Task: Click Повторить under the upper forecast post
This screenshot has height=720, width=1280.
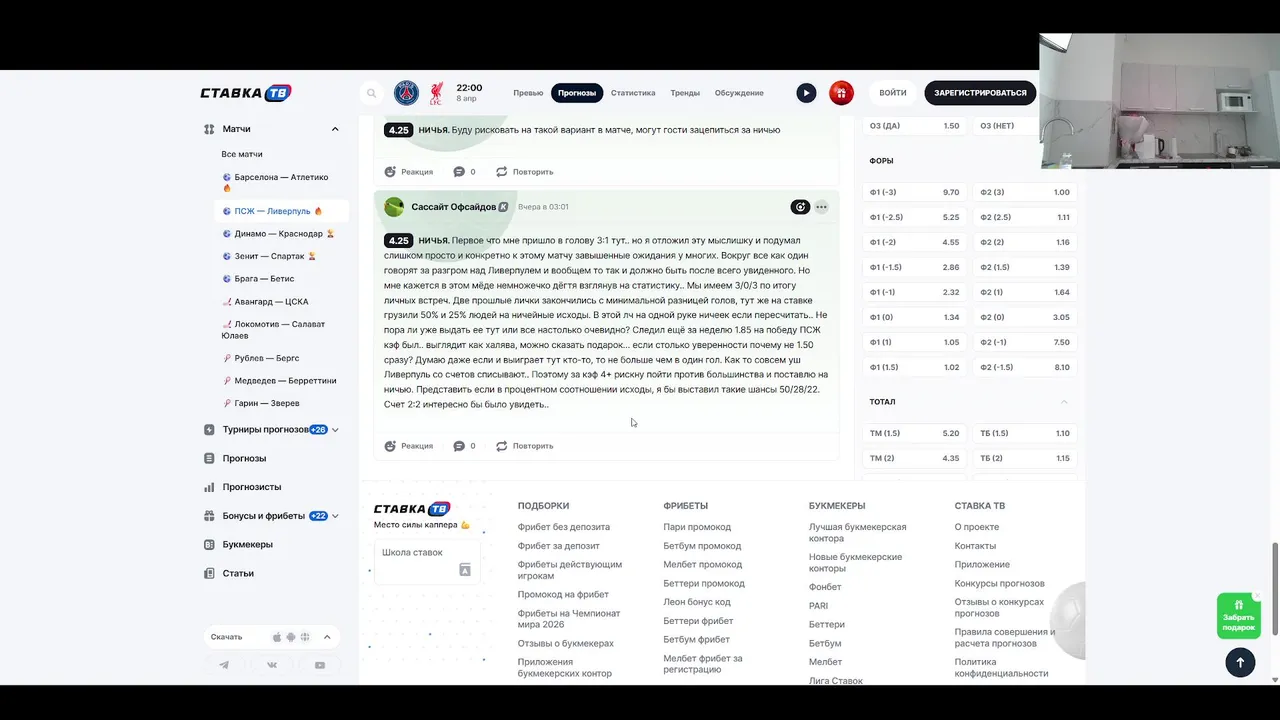Action: tap(524, 172)
